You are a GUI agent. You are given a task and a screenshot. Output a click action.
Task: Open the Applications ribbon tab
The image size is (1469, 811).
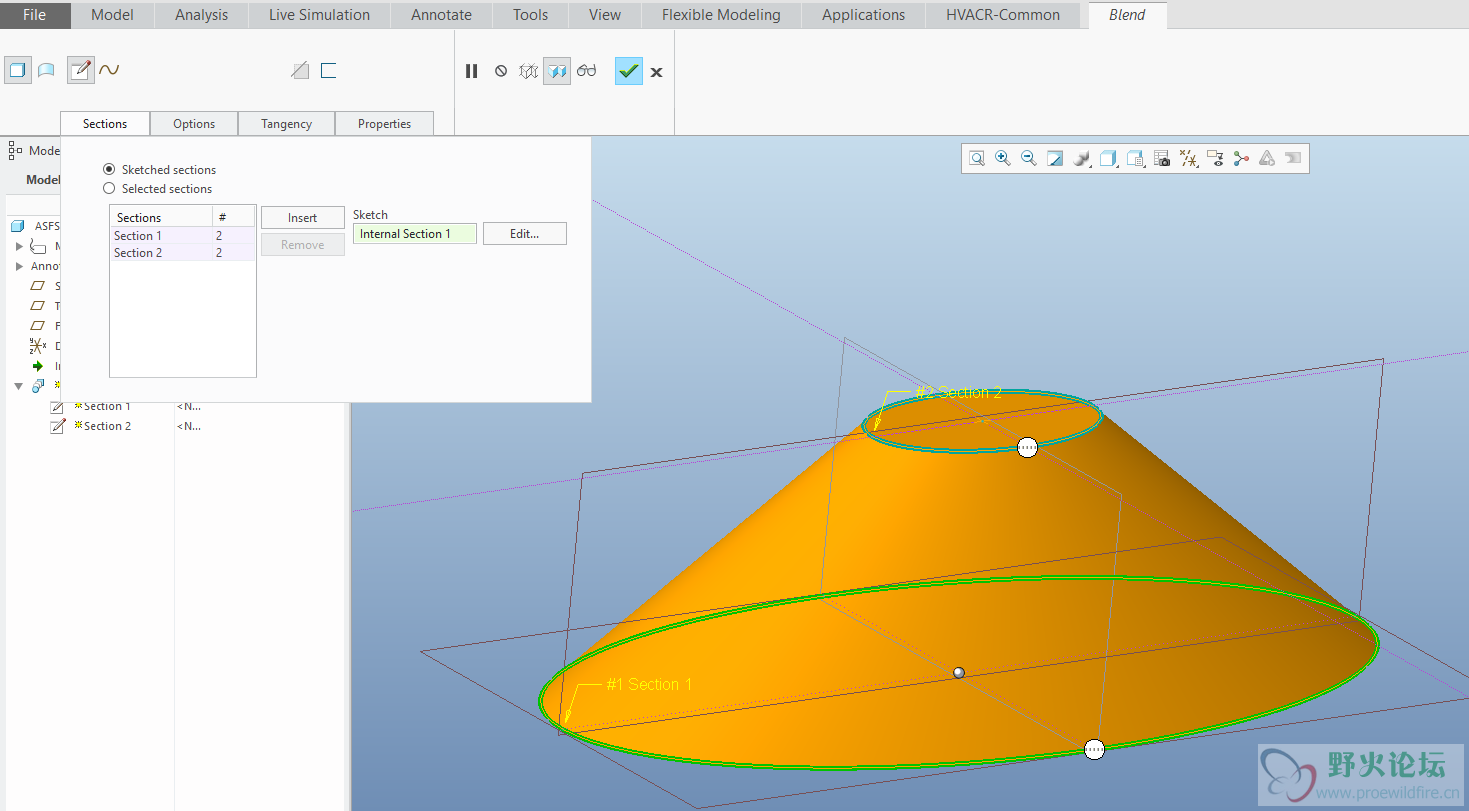click(863, 15)
